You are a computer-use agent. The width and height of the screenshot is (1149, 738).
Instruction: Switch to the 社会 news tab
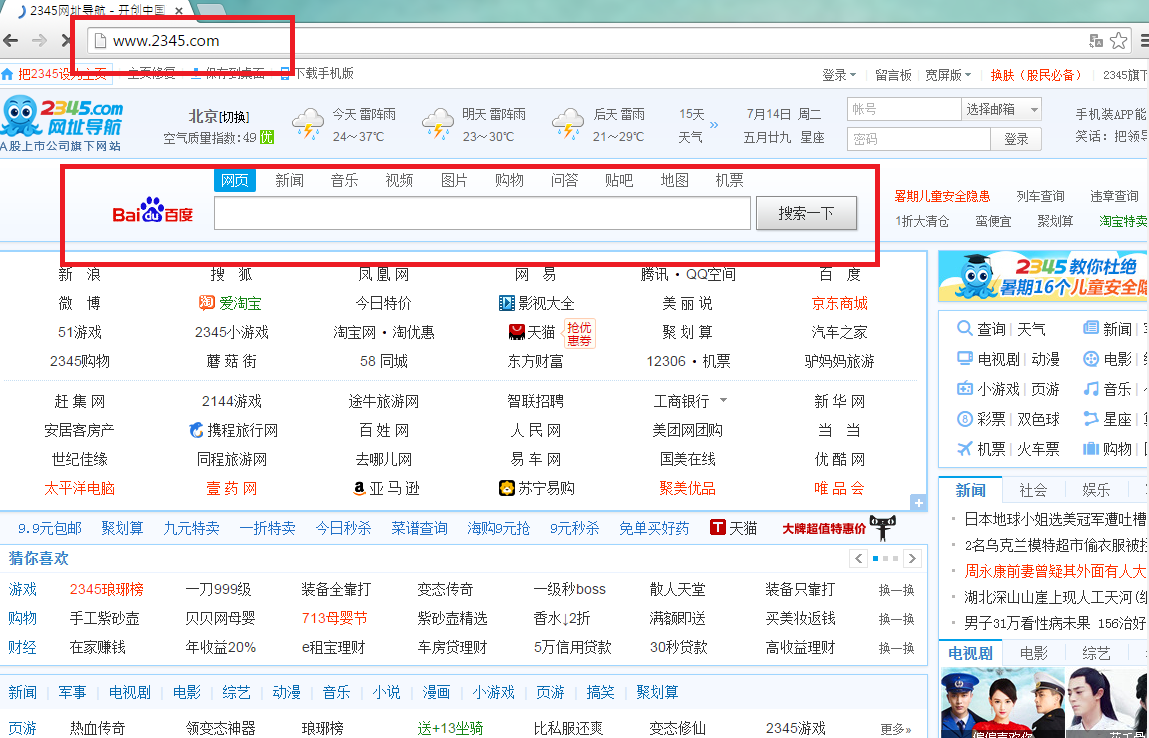(x=1033, y=490)
